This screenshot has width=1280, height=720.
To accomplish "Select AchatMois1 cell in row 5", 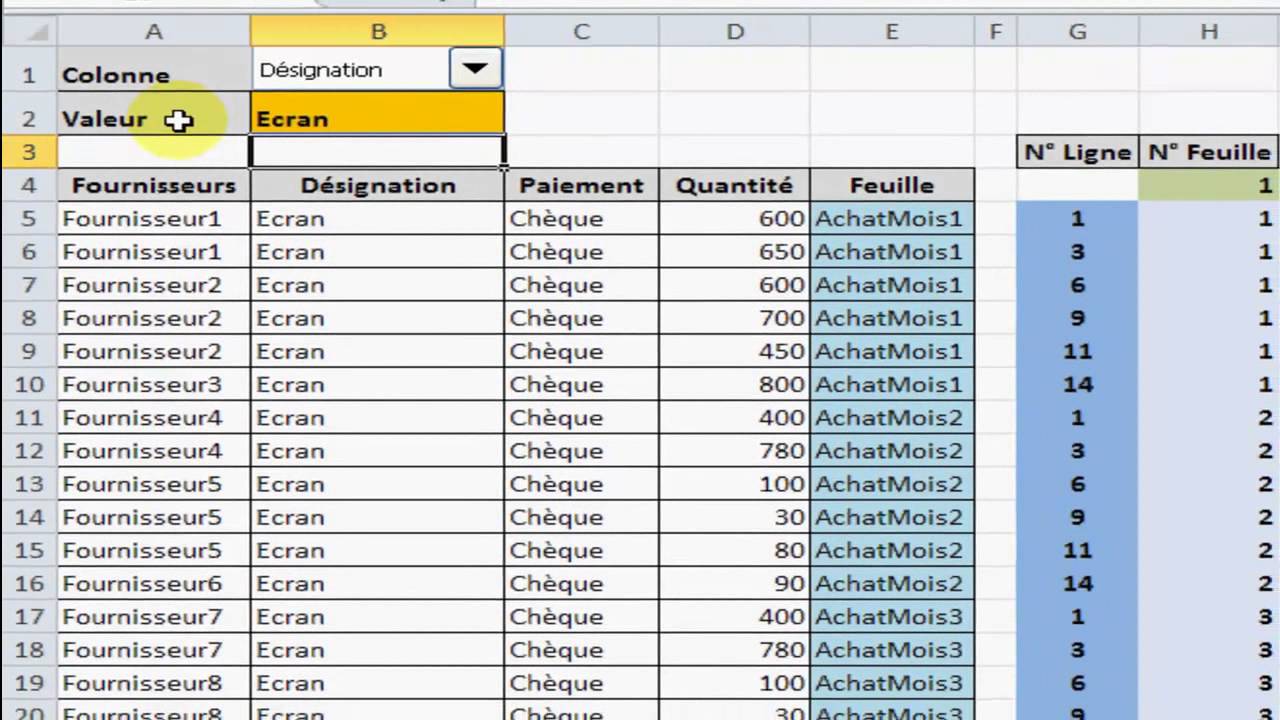I will pos(892,218).
